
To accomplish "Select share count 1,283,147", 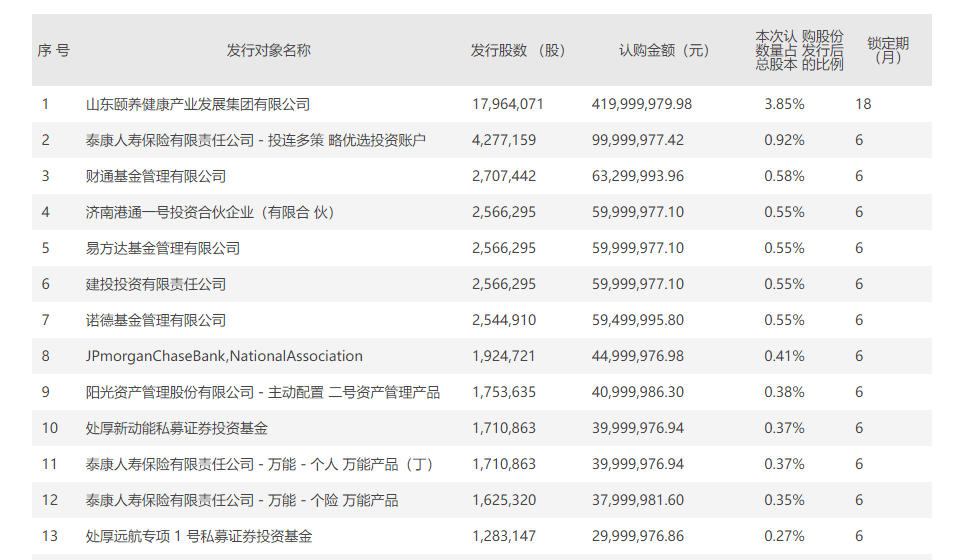I will [504, 536].
